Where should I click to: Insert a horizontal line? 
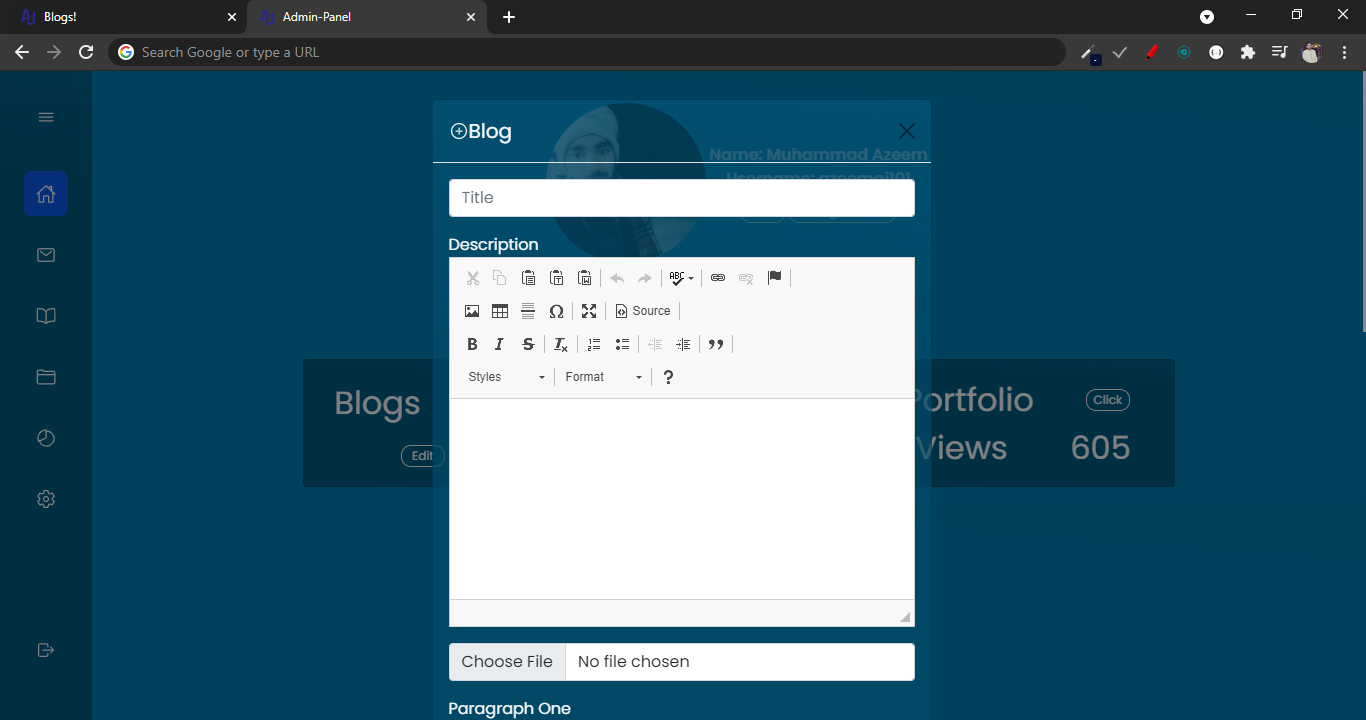528,311
